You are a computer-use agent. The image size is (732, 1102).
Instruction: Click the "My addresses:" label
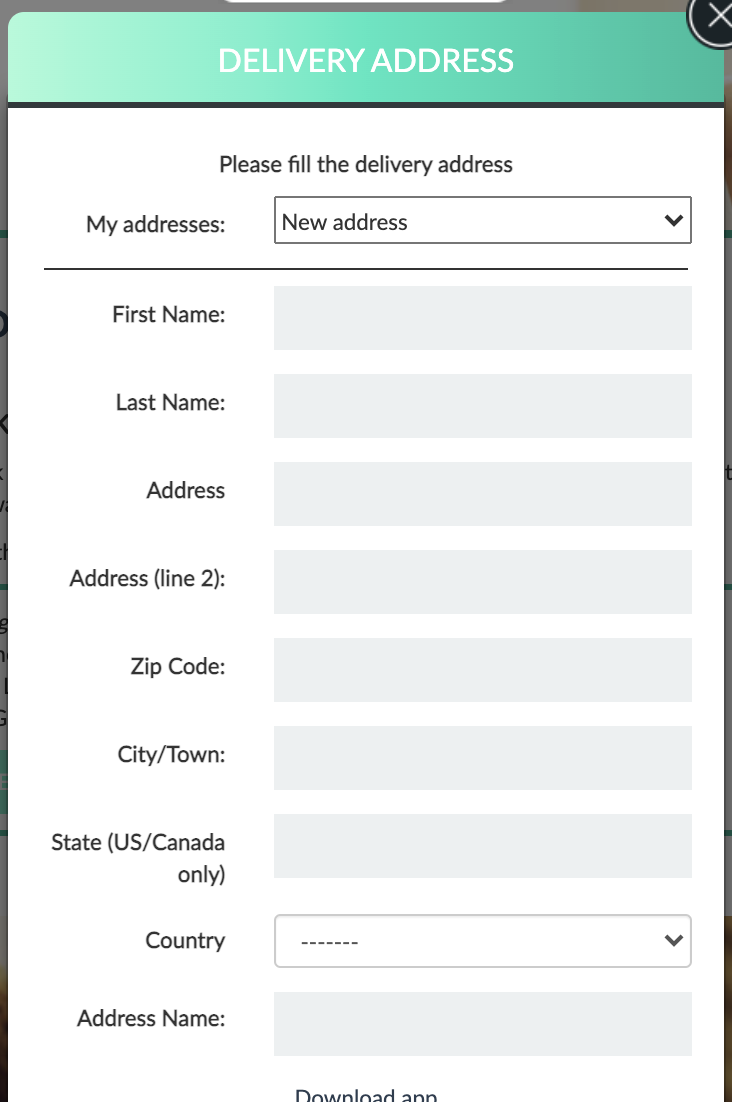point(155,224)
